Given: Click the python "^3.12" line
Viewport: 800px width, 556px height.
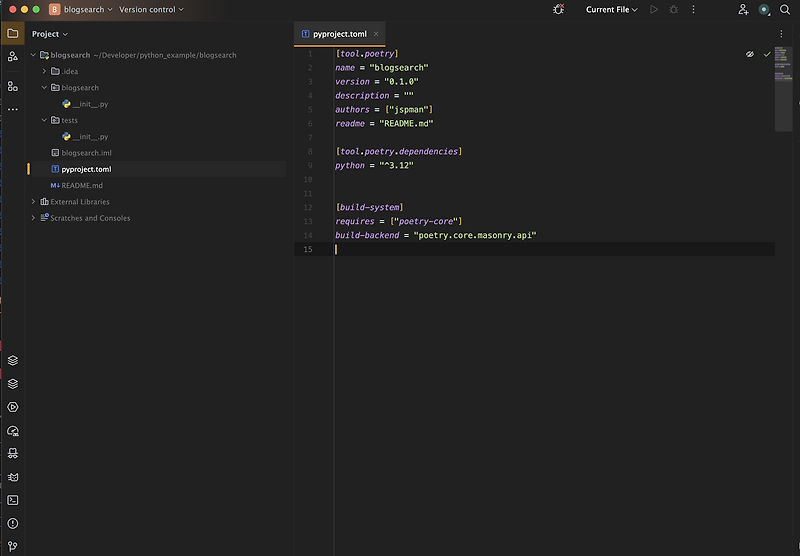Looking at the screenshot, I should [x=374, y=165].
